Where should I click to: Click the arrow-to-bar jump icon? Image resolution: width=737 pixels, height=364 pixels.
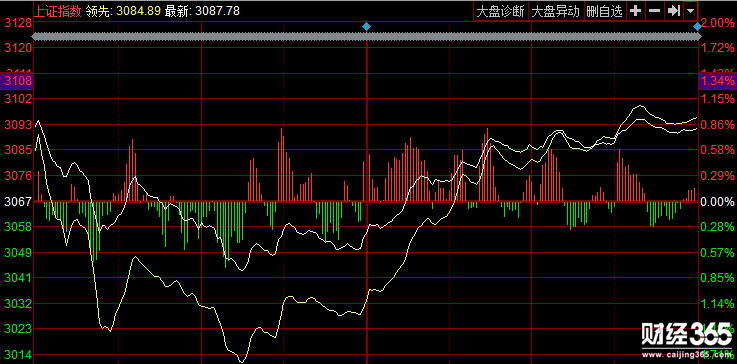point(674,11)
